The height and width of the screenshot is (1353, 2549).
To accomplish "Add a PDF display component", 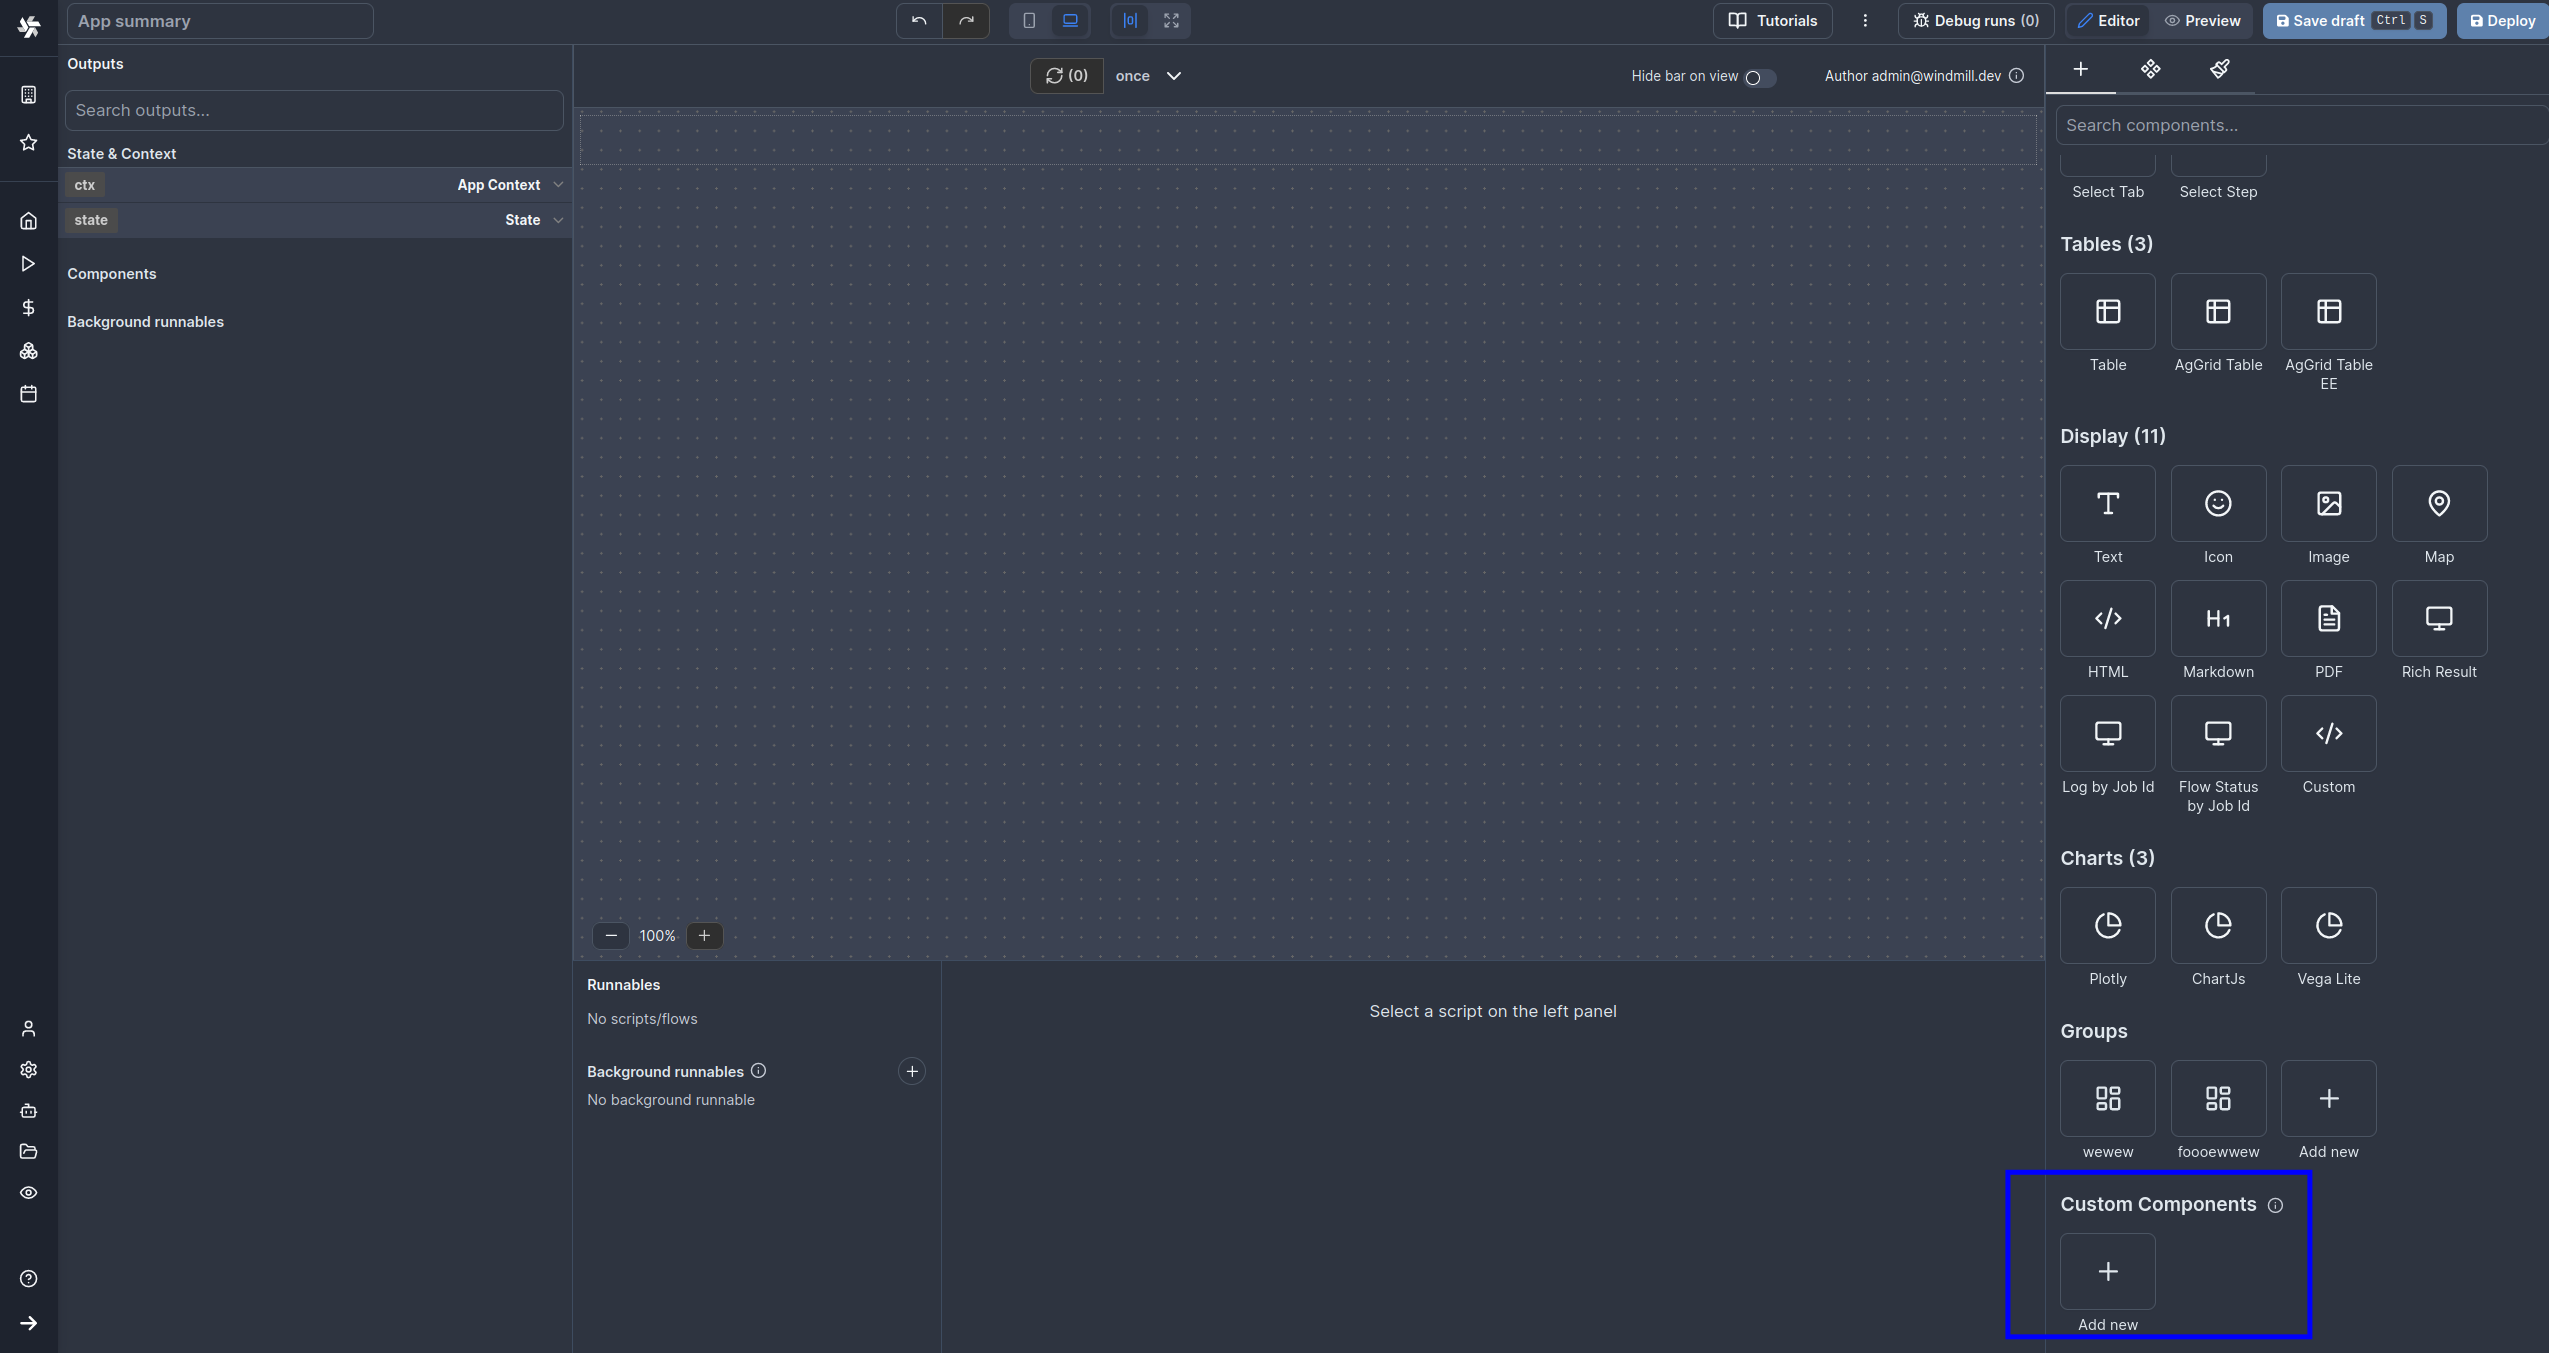I will [2328, 619].
